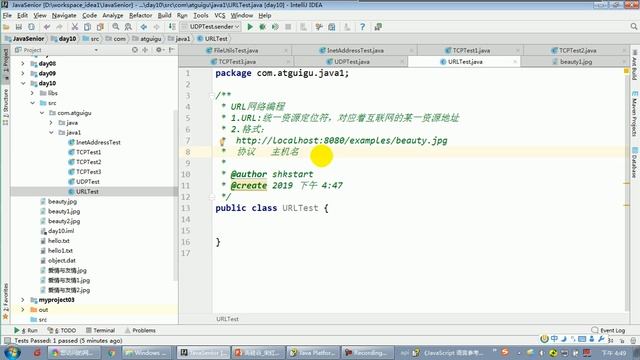
Task: Open Maven Projects side panel
Action: [634, 114]
